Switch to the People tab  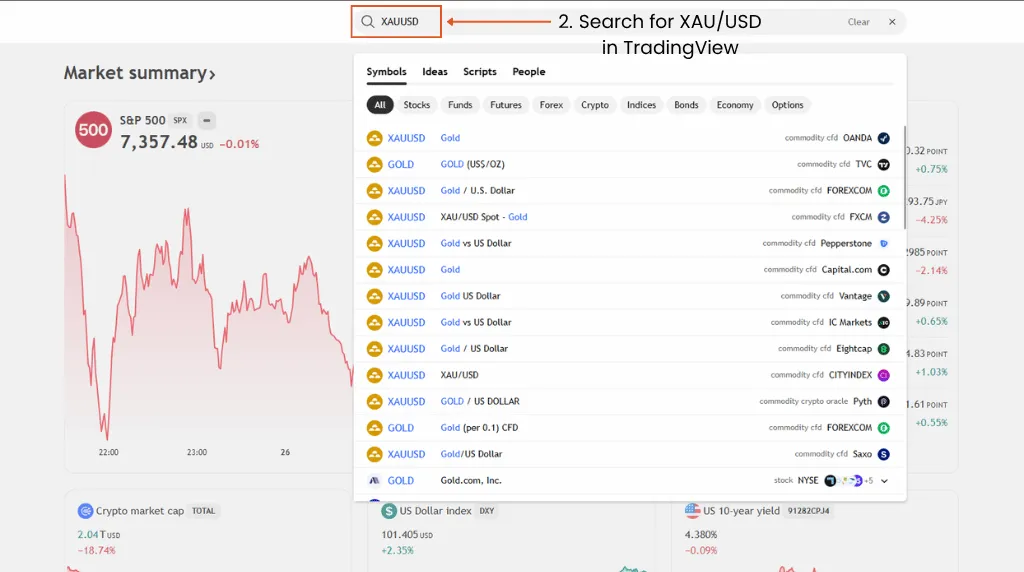coord(529,72)
